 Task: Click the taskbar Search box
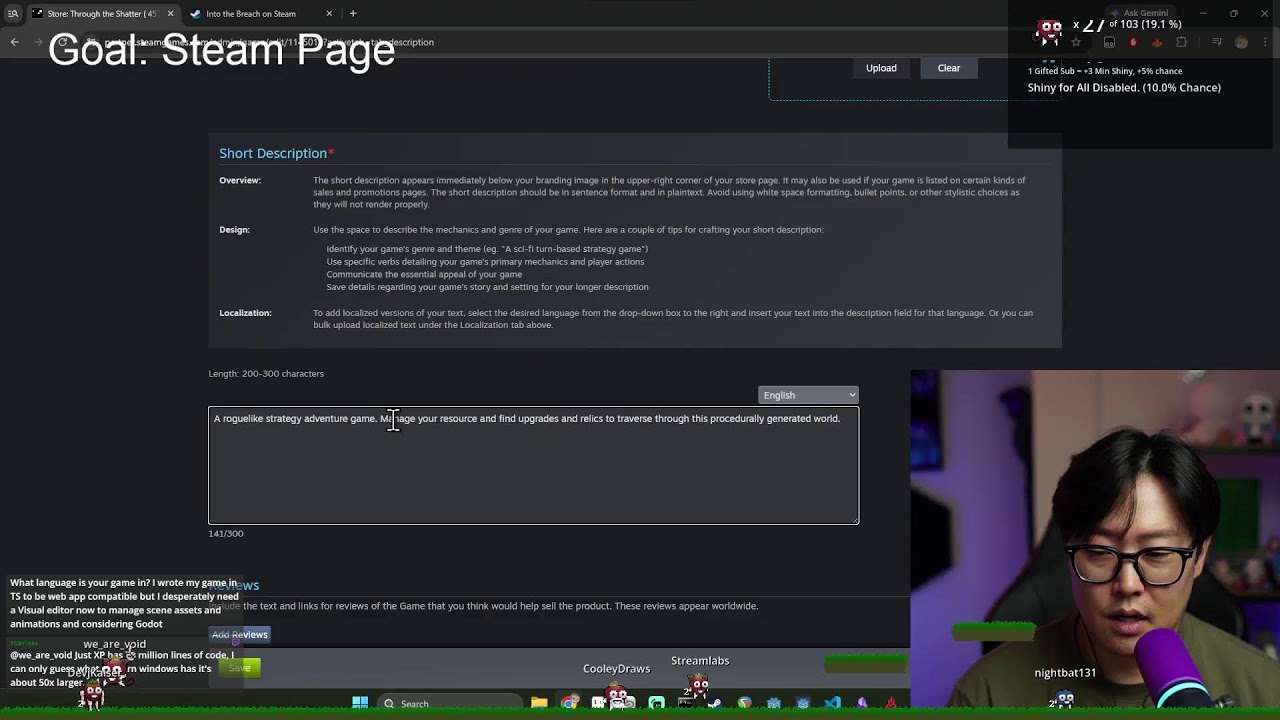[x=450, y=703]
